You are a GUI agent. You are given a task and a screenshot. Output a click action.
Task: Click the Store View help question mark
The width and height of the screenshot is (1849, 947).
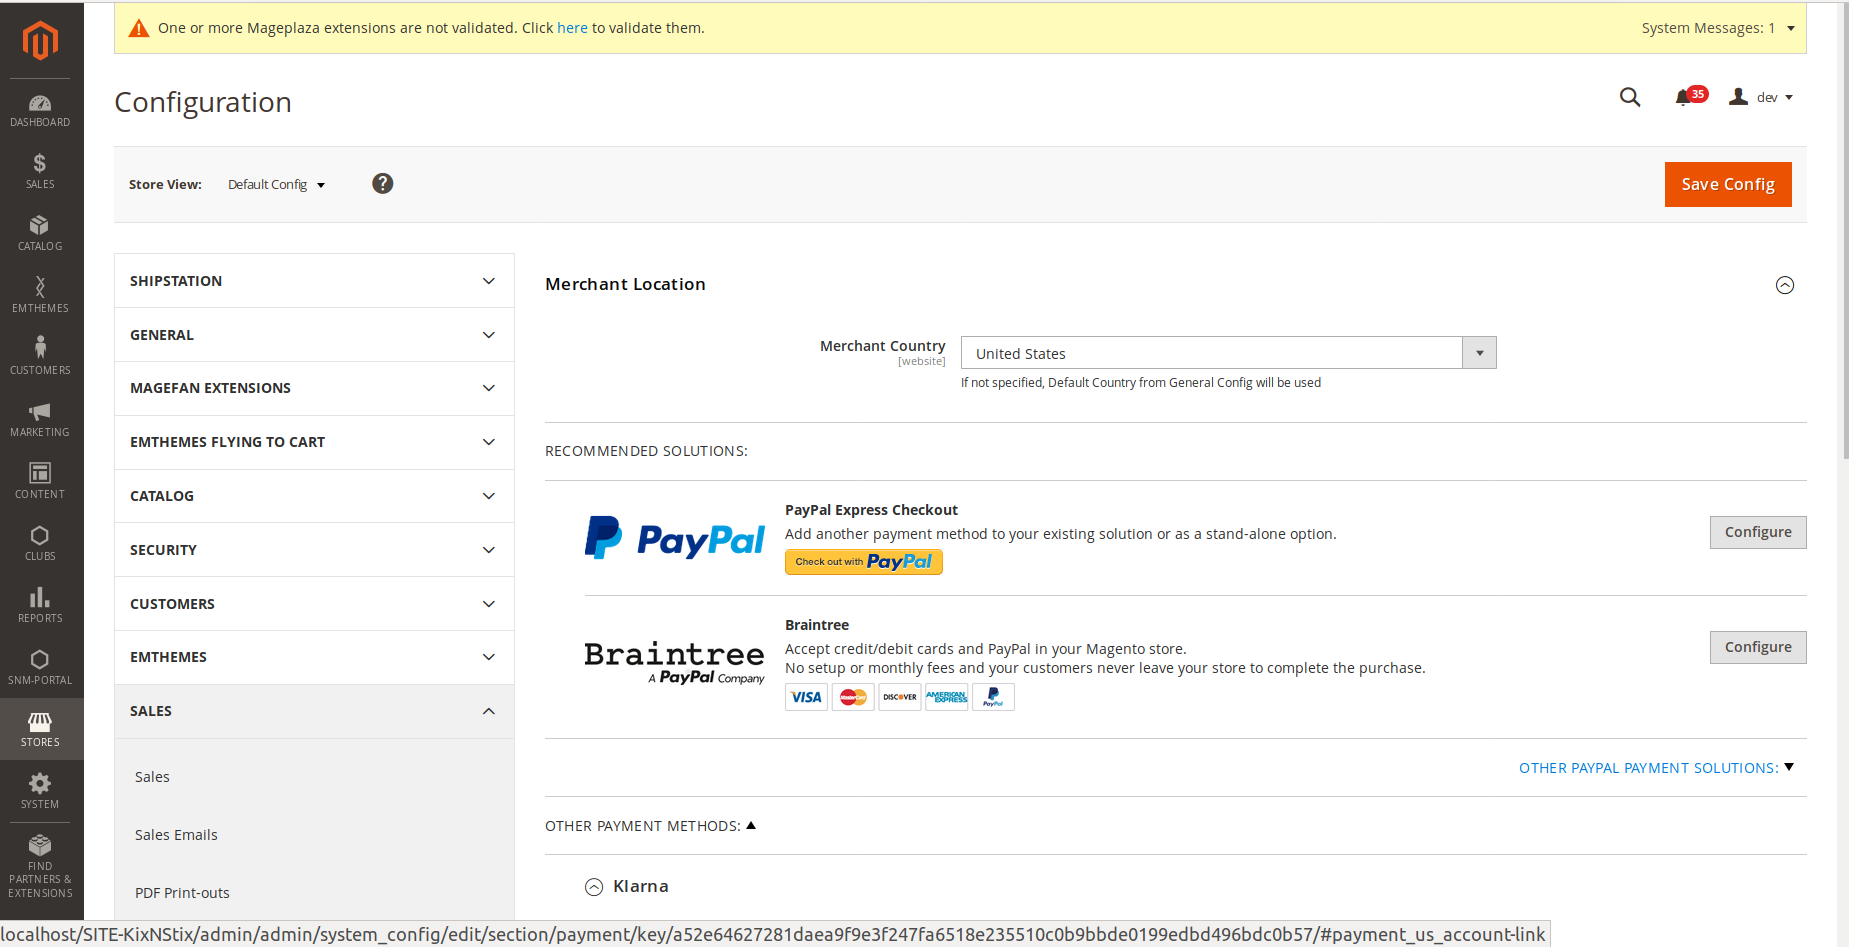tap(382, 183)
